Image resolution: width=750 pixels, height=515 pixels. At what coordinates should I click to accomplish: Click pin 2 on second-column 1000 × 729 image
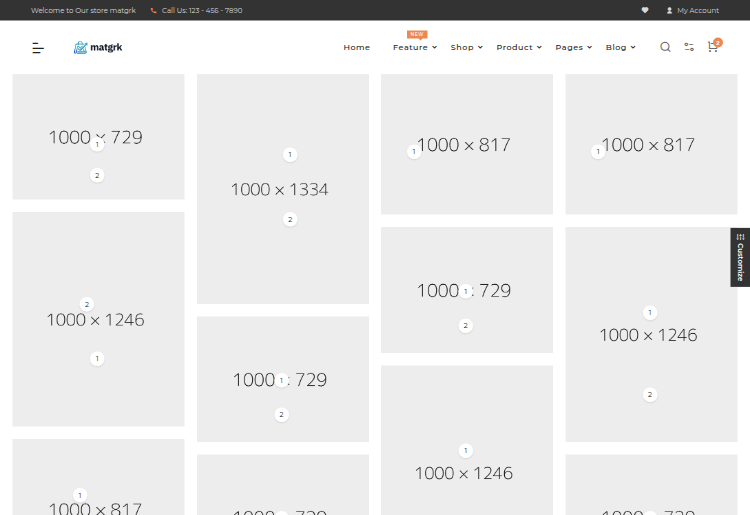tap(281, 415)
